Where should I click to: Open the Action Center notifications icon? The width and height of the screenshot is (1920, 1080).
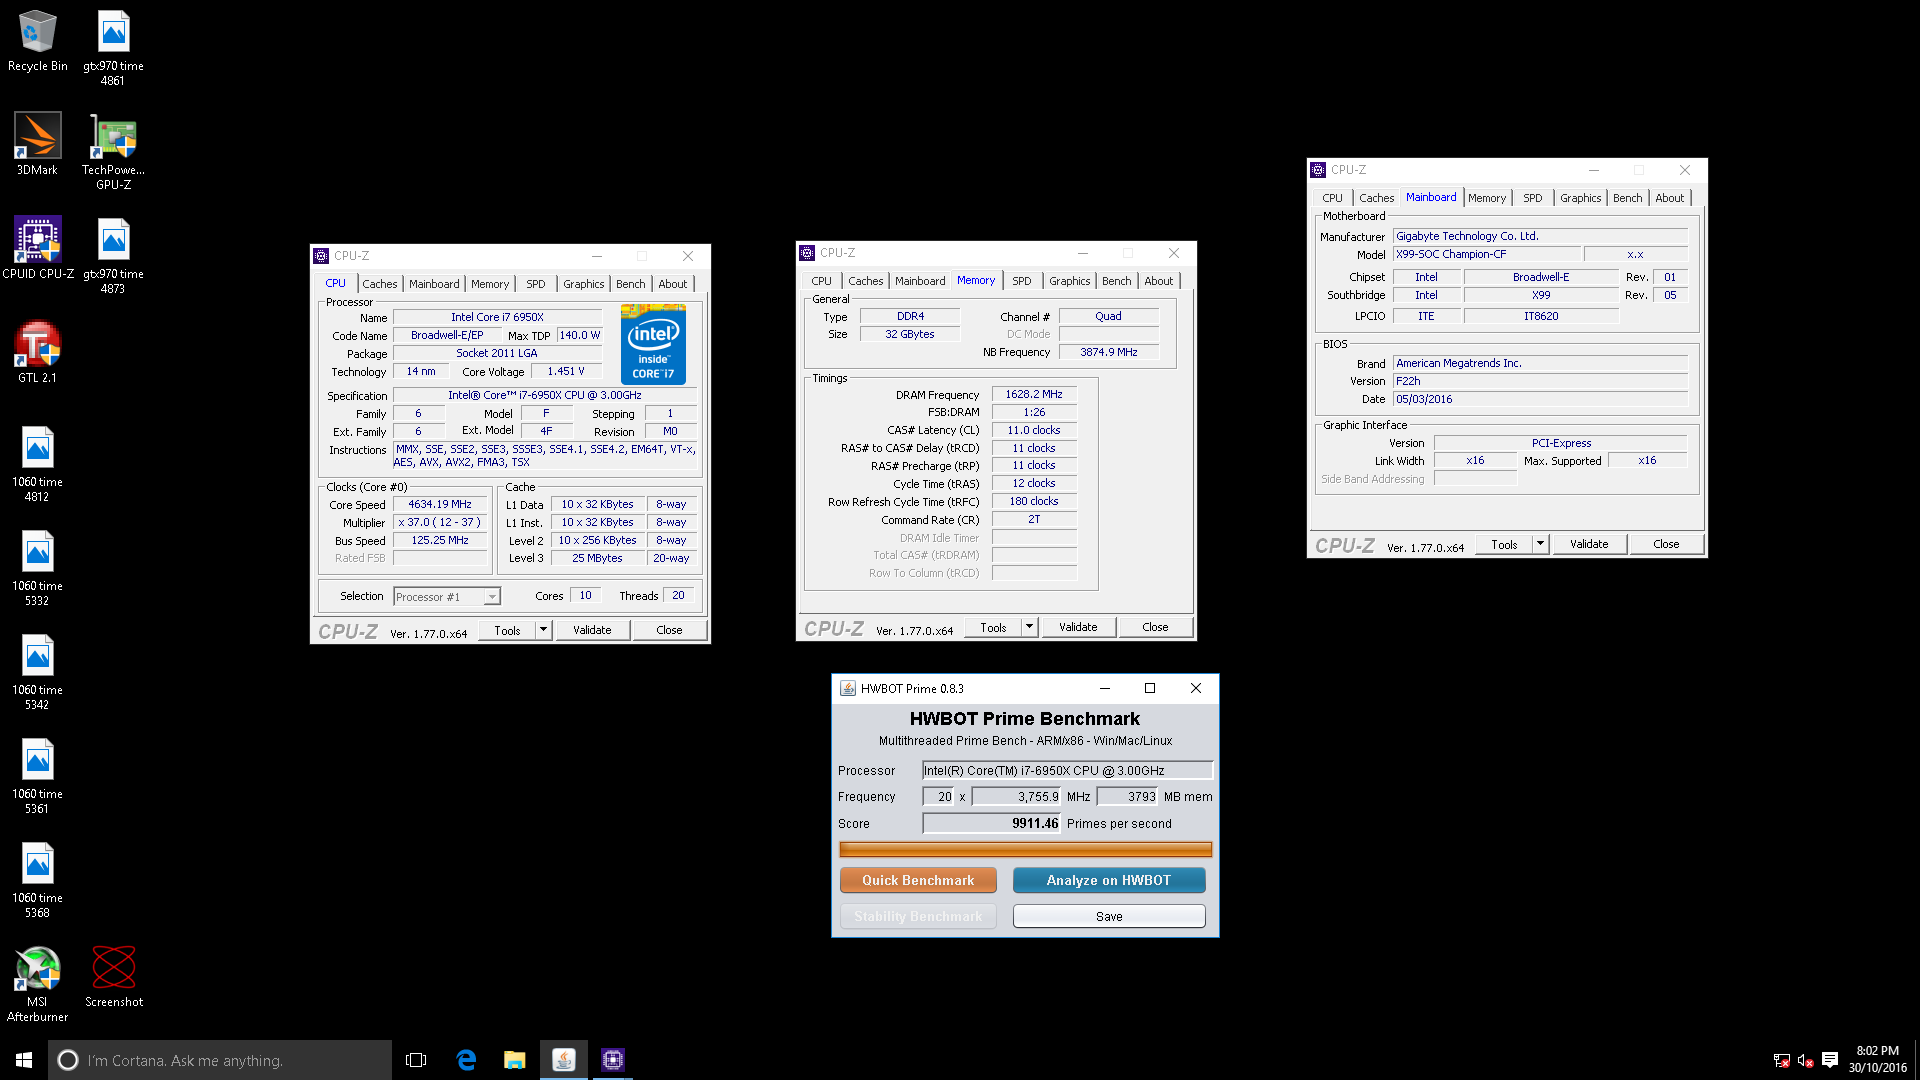1830,1060
